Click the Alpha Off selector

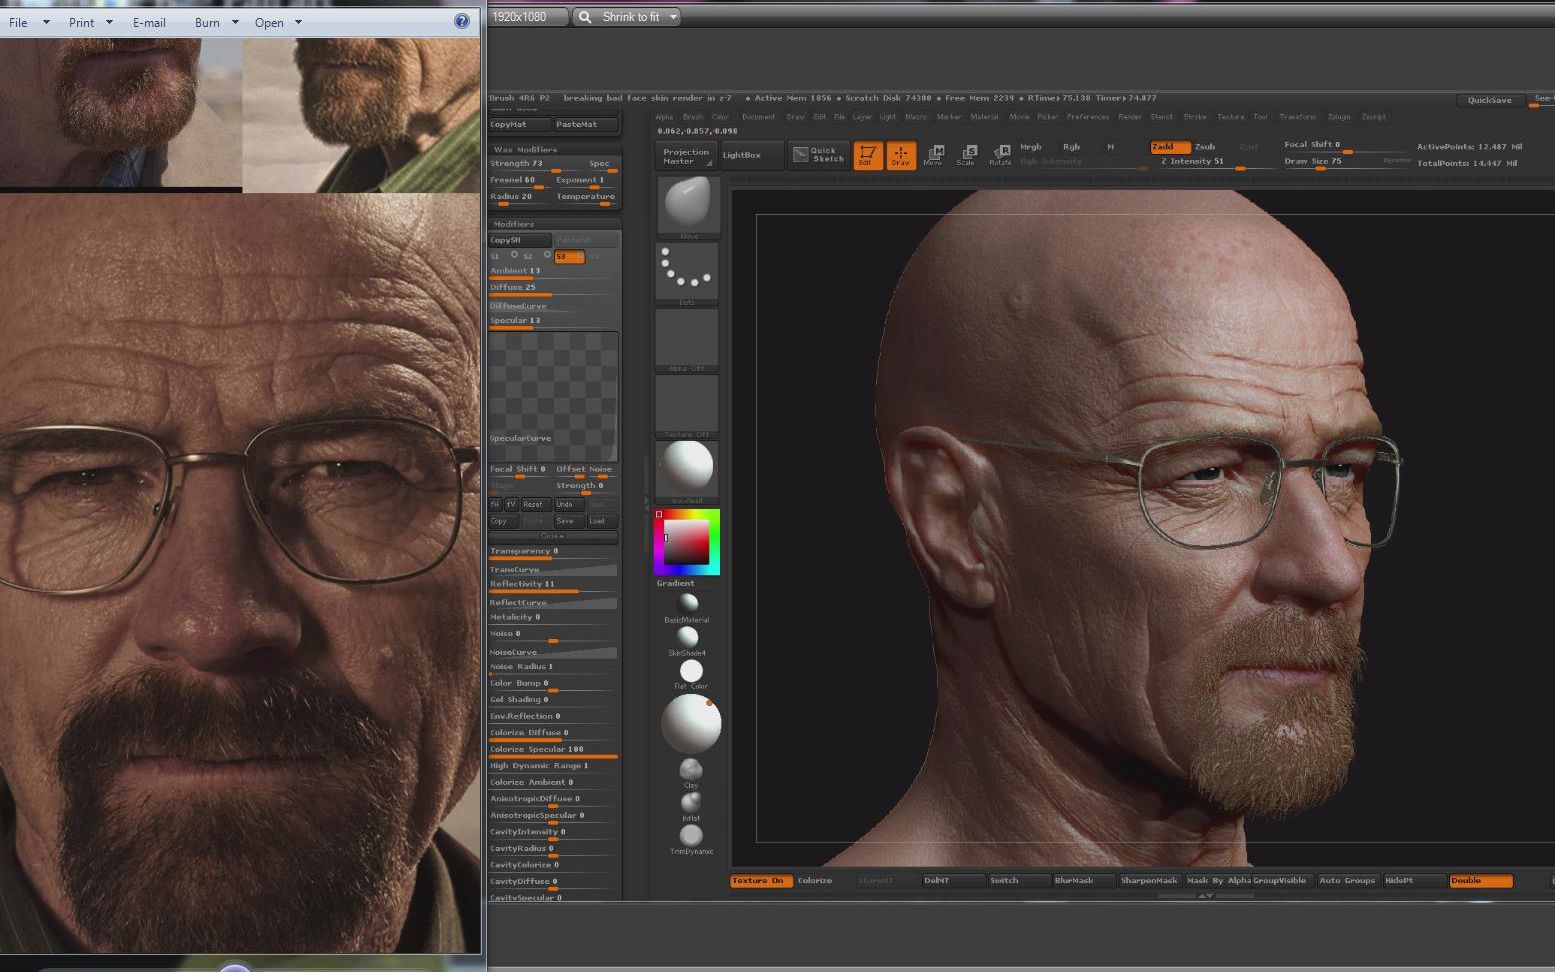tap(686, 338)
